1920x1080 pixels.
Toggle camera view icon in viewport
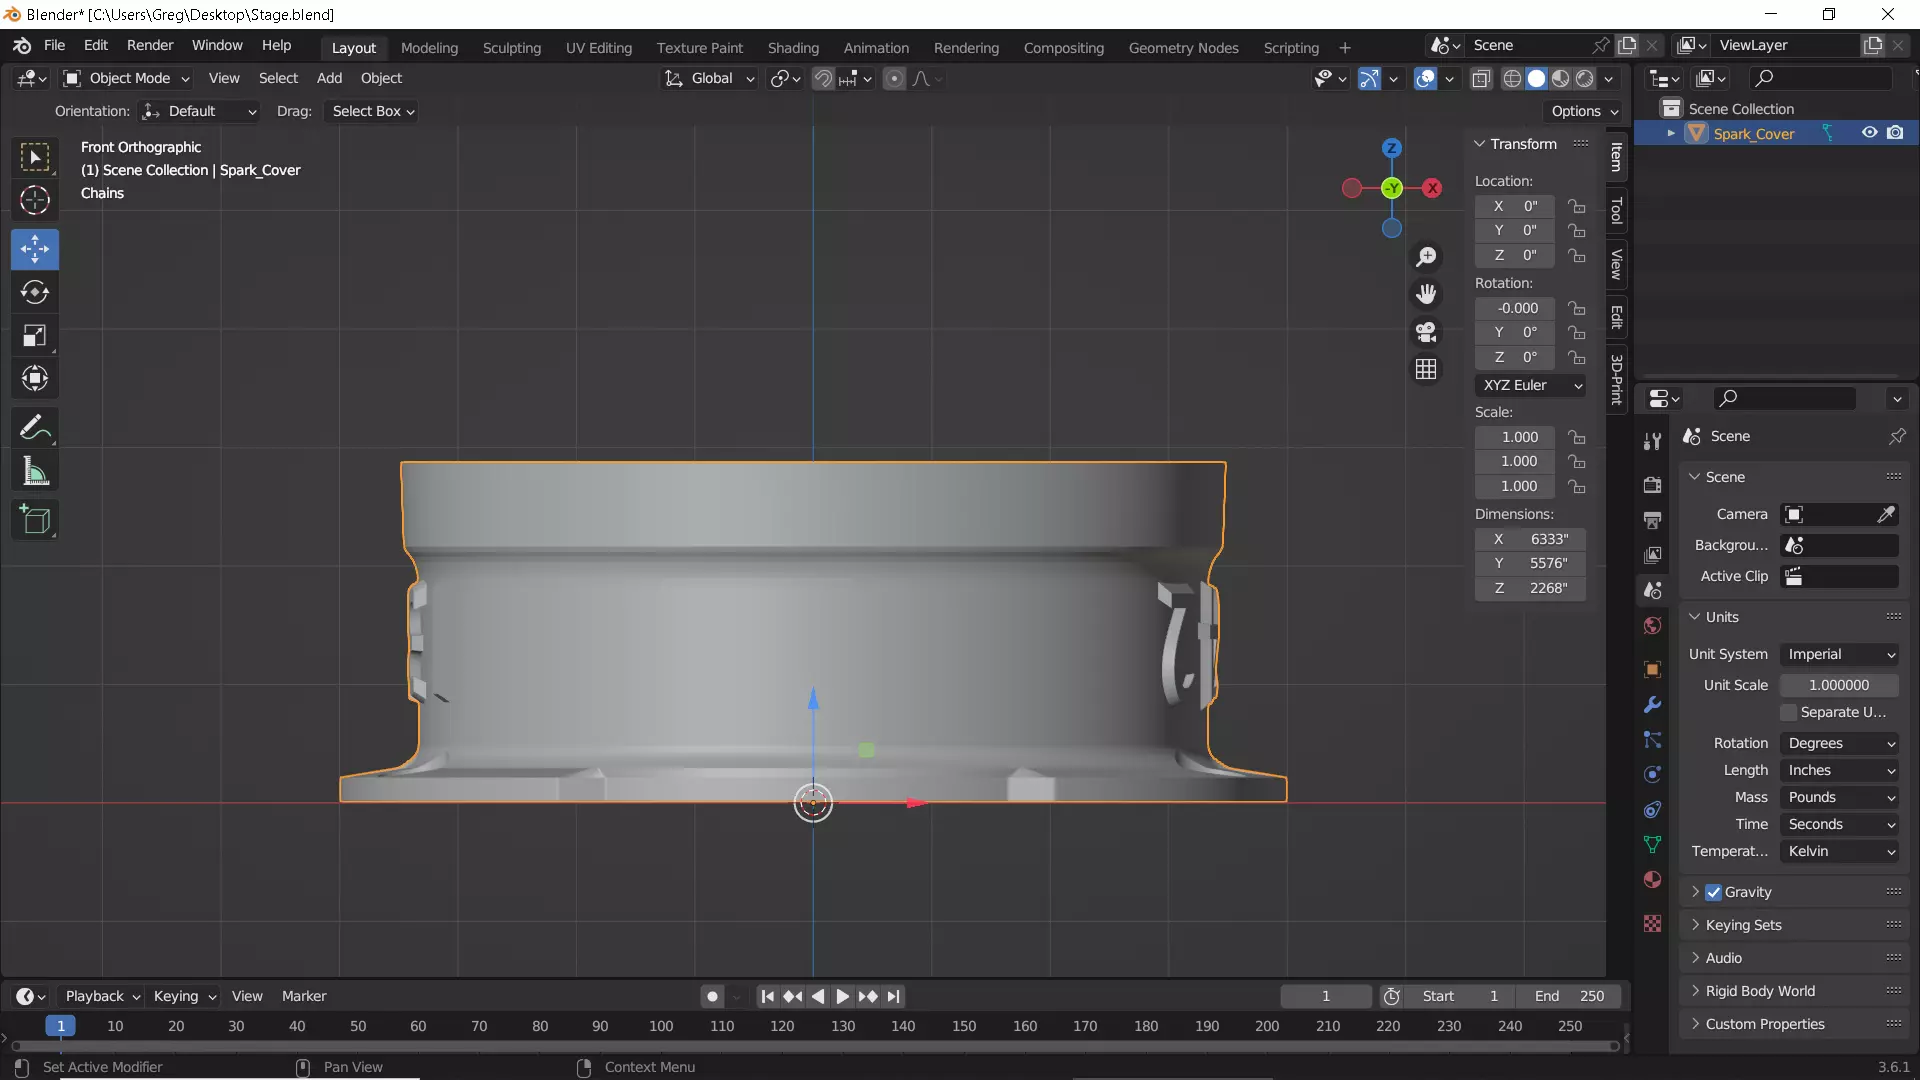tap(1426, 332)
